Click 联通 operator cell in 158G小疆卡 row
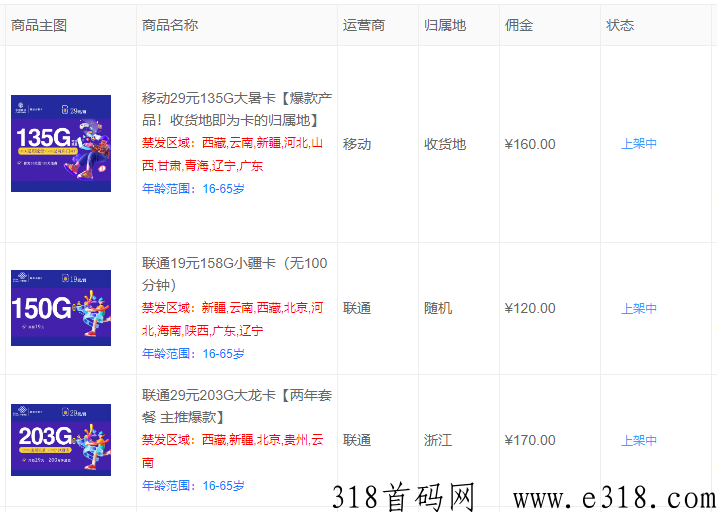Screen dimensions: 717x512 pos(357,309)
